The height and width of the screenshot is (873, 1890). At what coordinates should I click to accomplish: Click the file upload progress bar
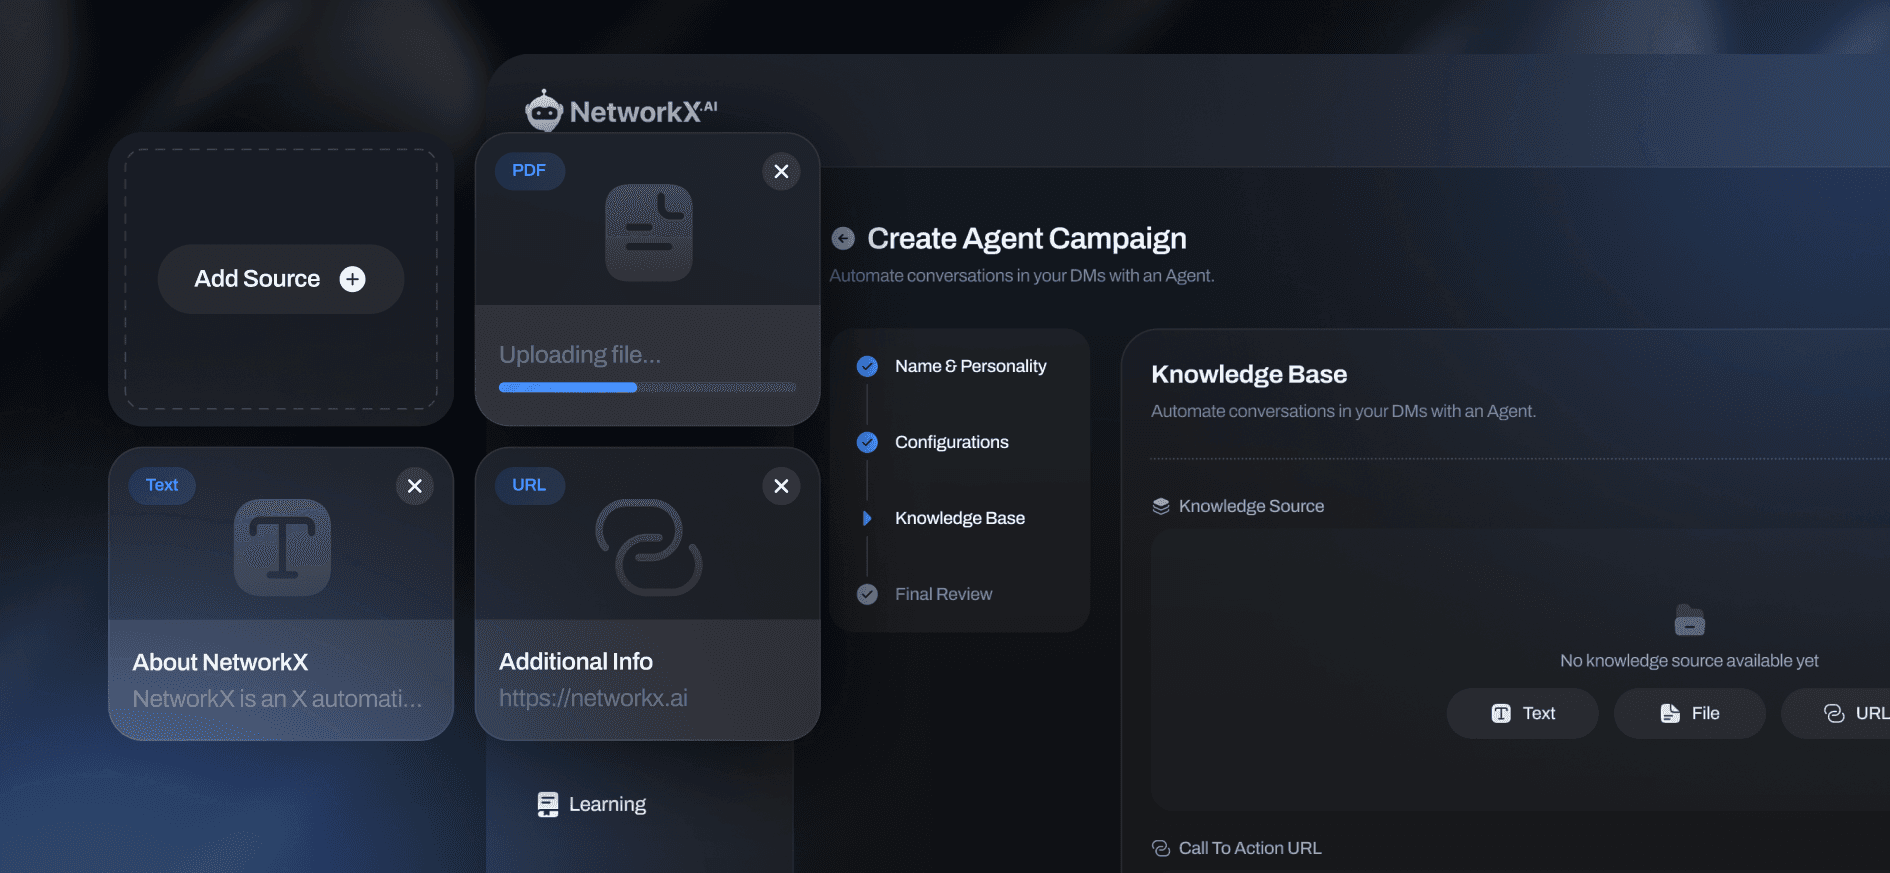tap(648, 387)
